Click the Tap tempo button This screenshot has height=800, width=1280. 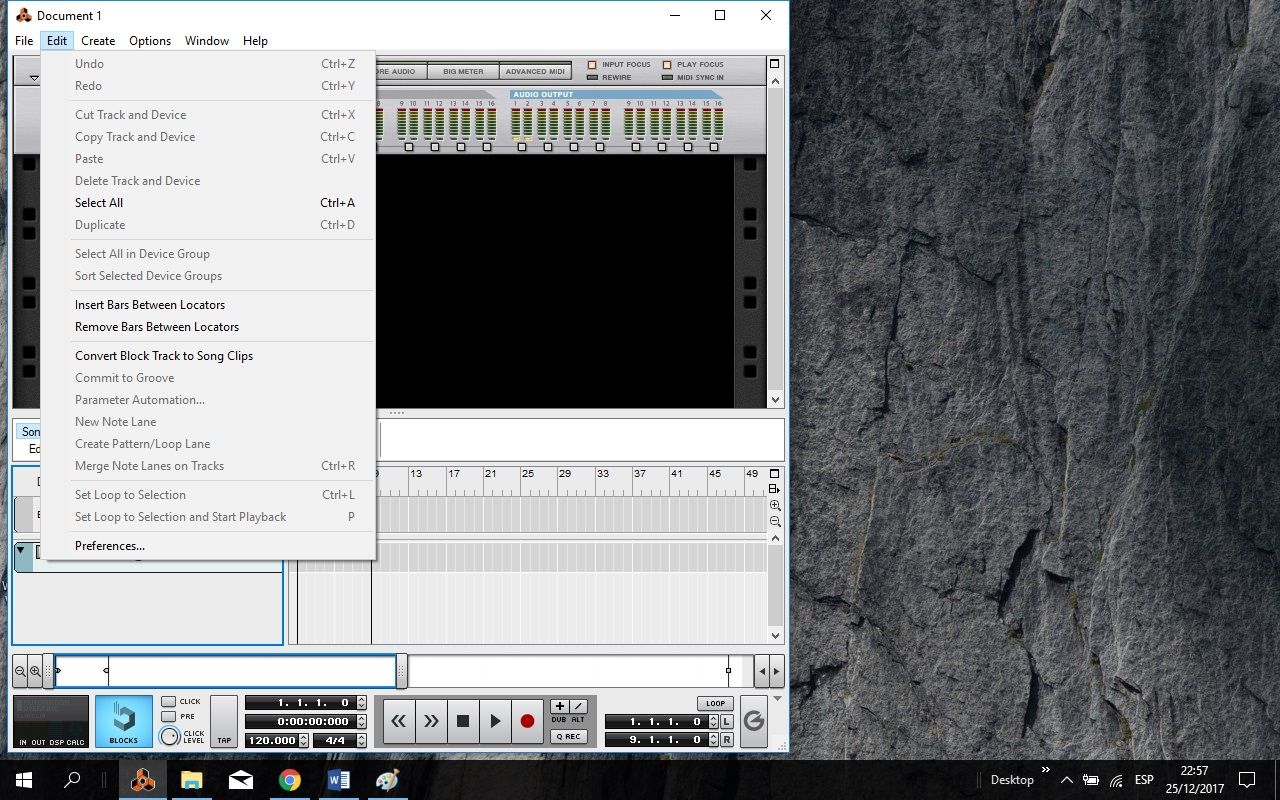point(224,722)
